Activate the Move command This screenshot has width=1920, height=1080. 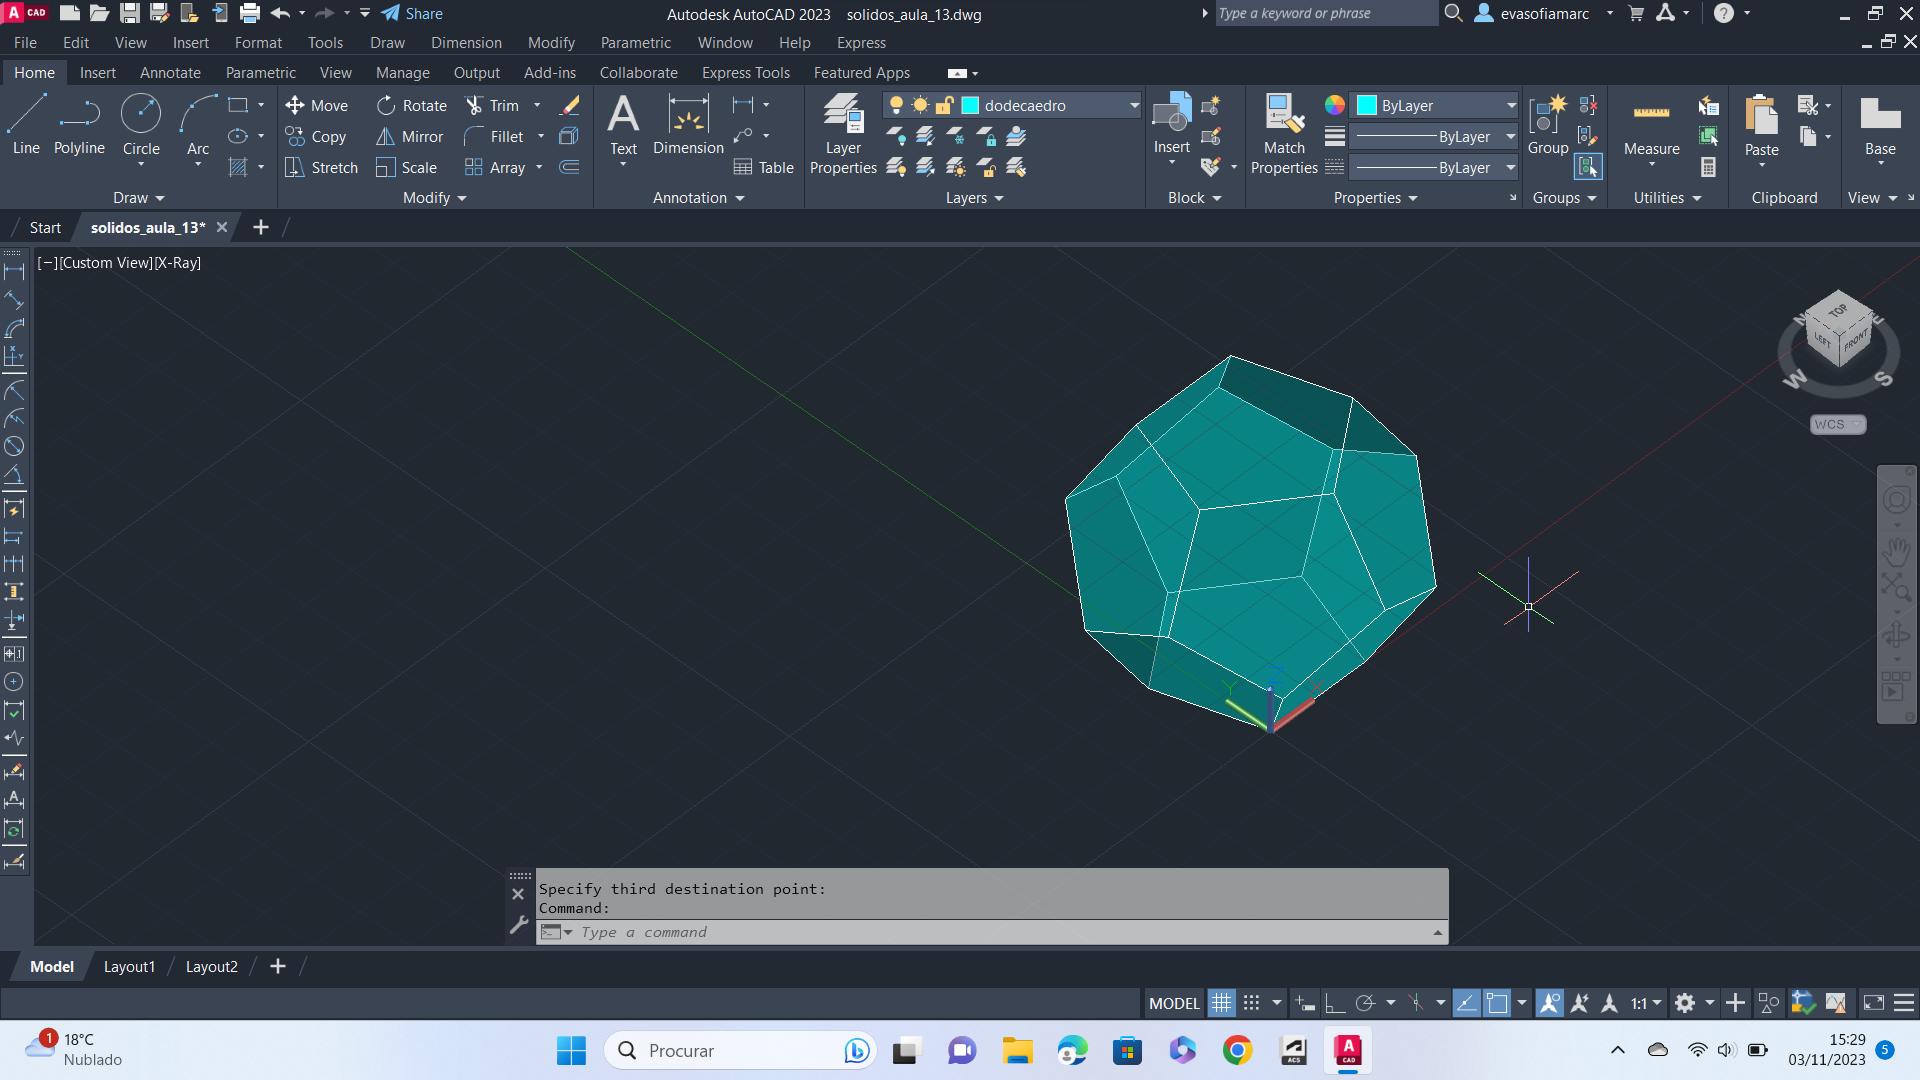click(x=316, y=105)
